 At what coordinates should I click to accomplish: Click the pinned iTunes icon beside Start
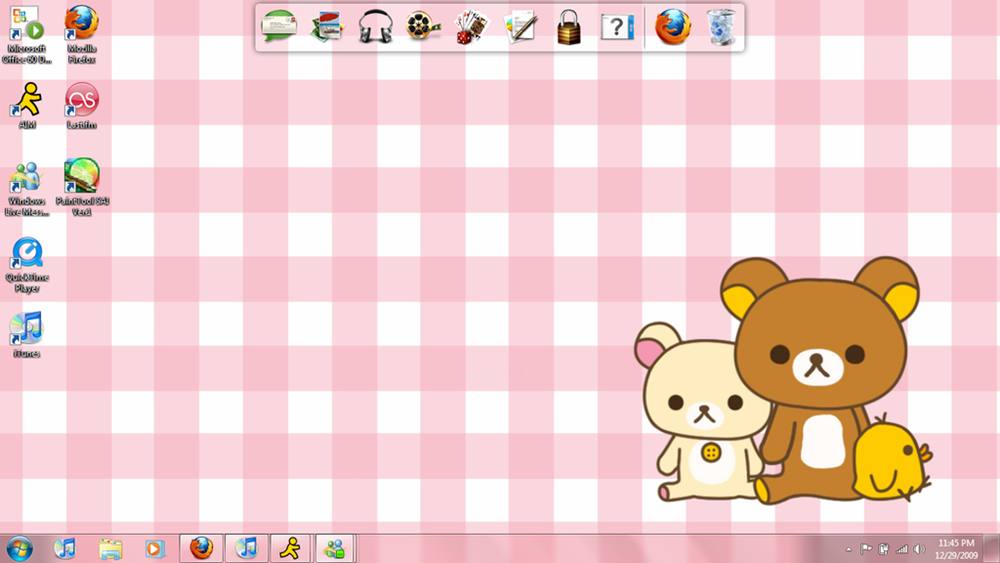[64, 548]
